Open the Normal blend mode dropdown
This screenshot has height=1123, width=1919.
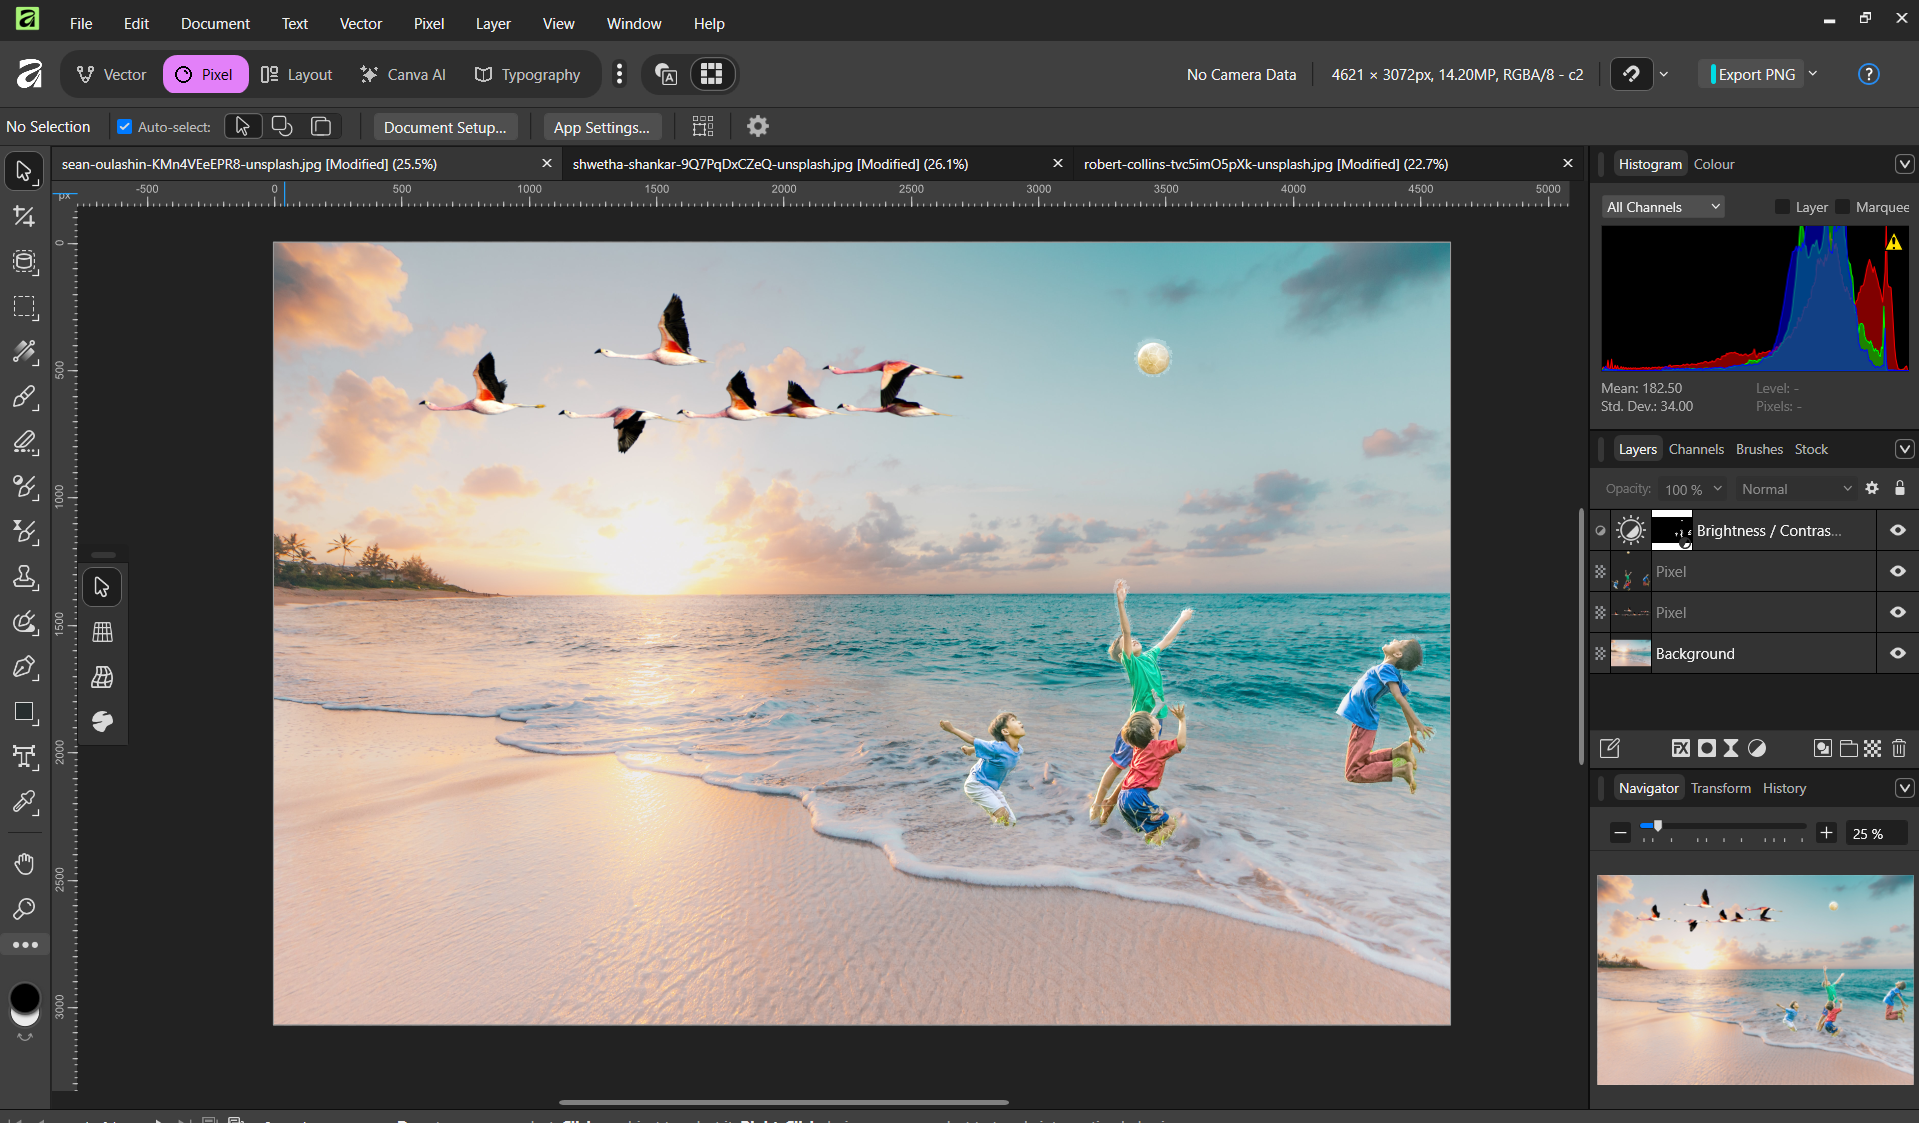point(1795,489)
